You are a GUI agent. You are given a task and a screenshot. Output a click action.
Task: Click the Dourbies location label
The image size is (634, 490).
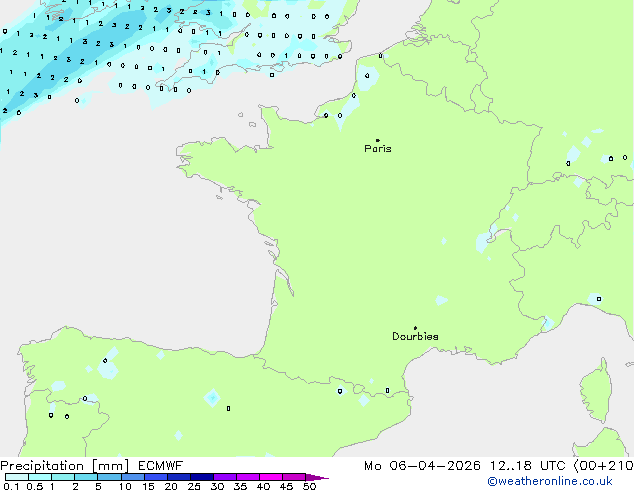[415, 336]
